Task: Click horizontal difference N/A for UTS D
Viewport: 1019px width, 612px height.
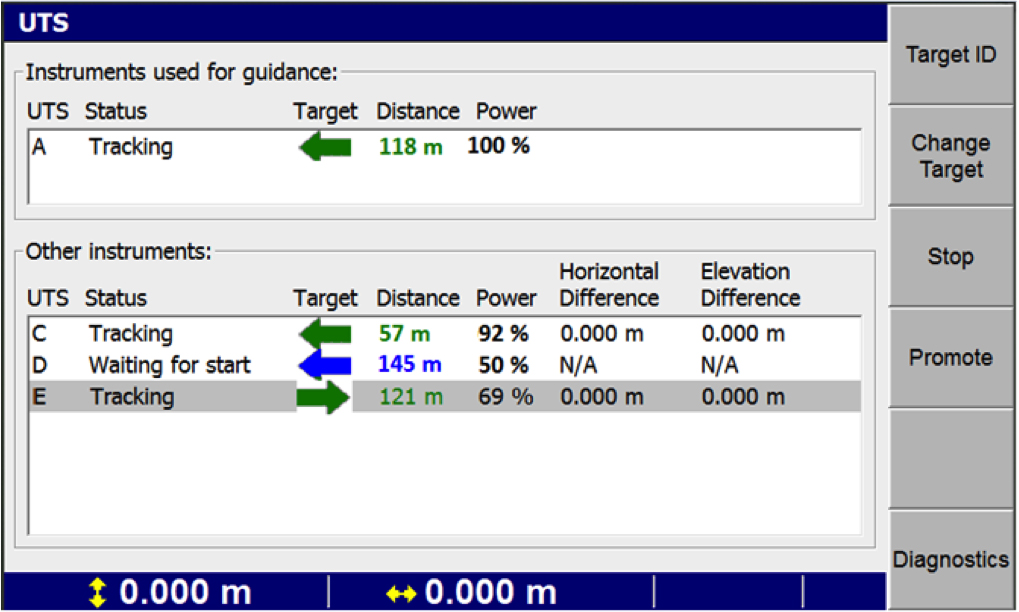Action: tap(578, 365)
